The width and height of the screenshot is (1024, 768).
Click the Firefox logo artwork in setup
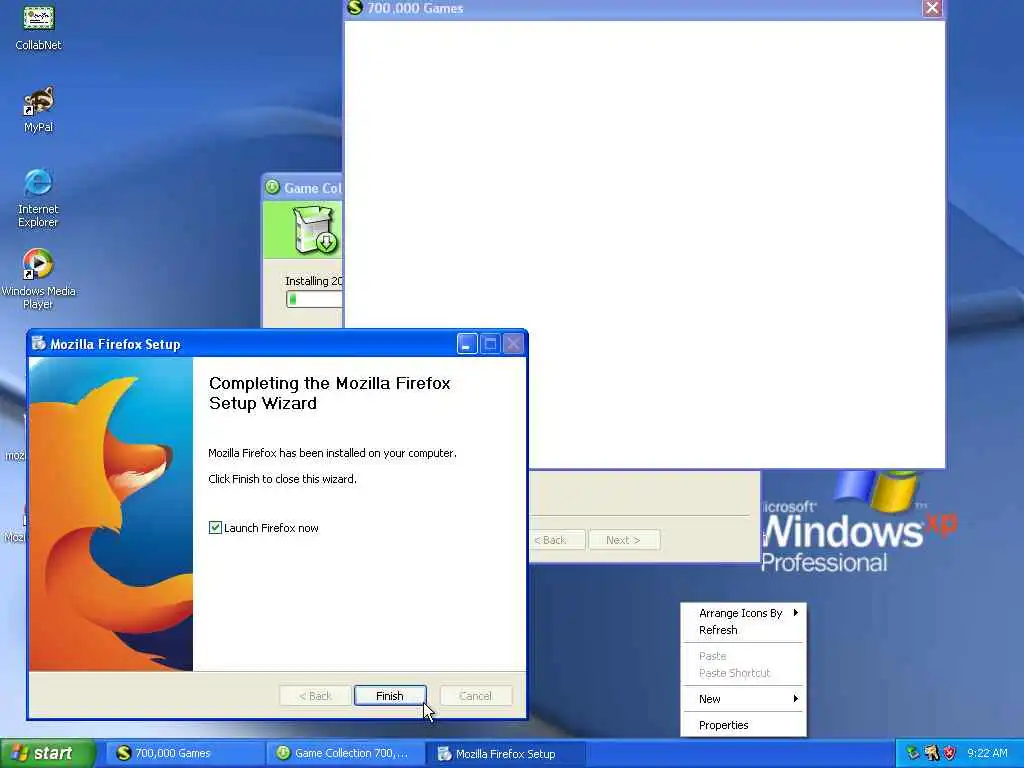click(x=111, y=514)
